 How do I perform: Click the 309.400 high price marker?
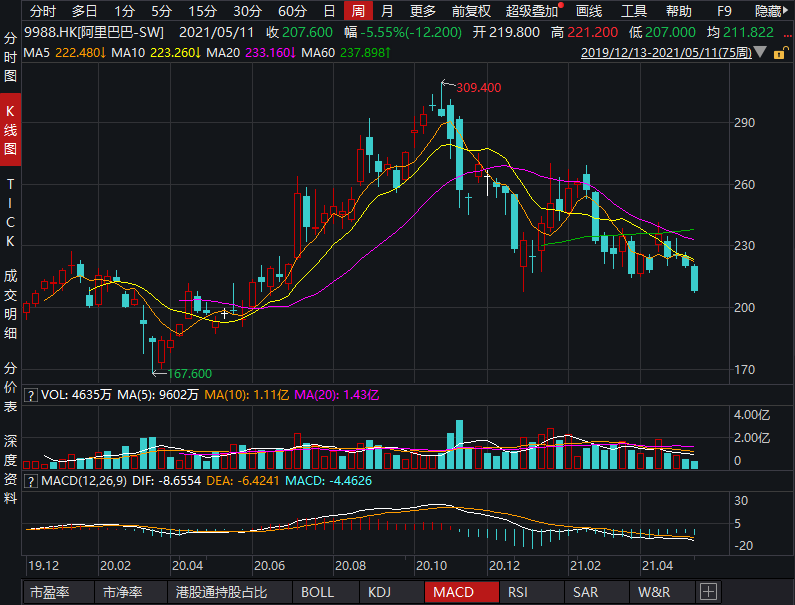click(478, 88)
